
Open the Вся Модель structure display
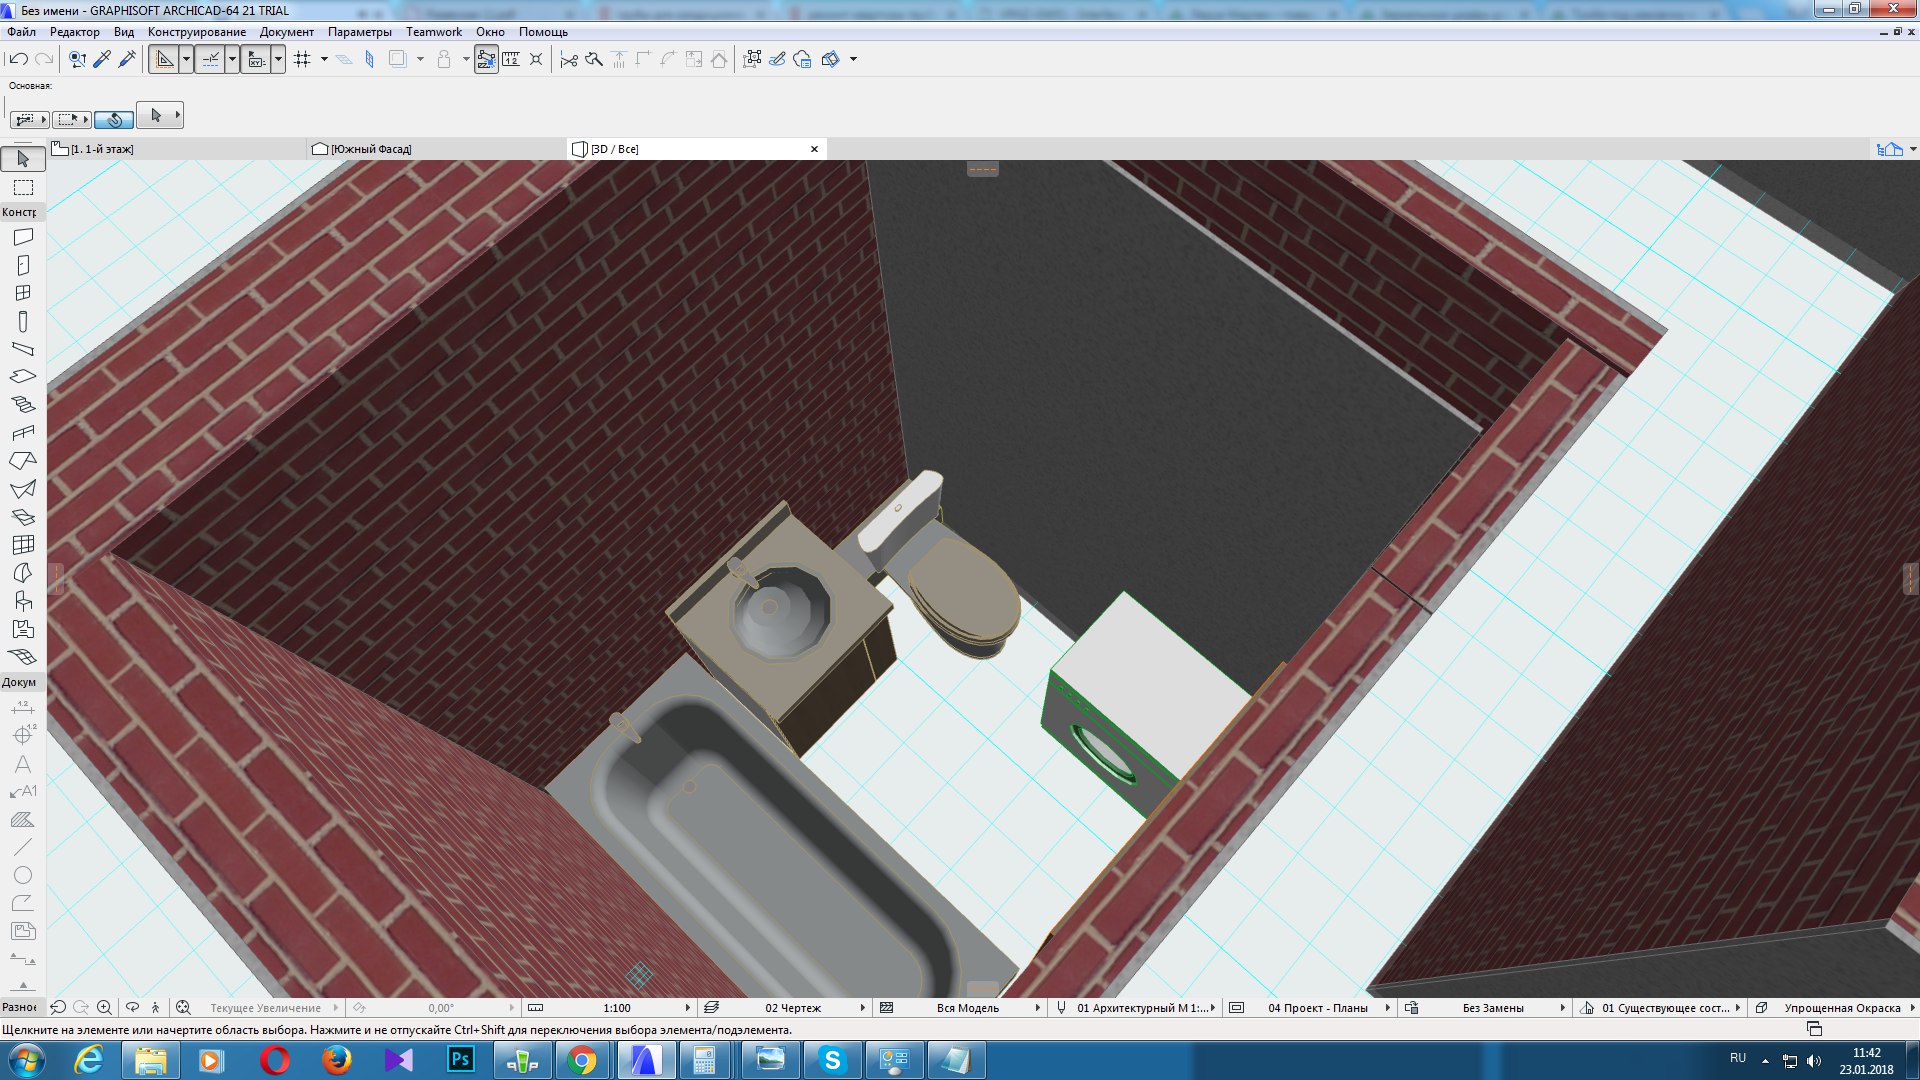point(959,1008)
